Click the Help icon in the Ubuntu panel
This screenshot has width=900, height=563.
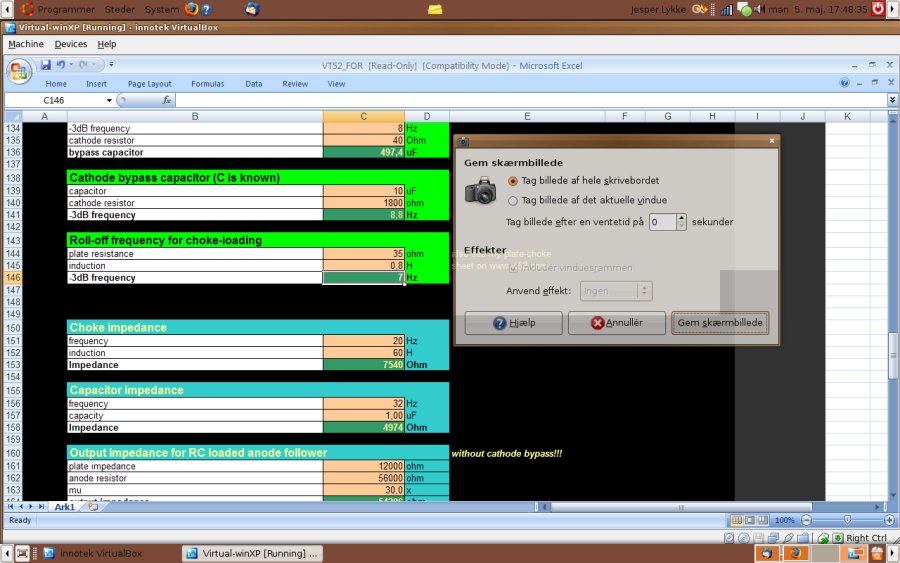(206, 10)
